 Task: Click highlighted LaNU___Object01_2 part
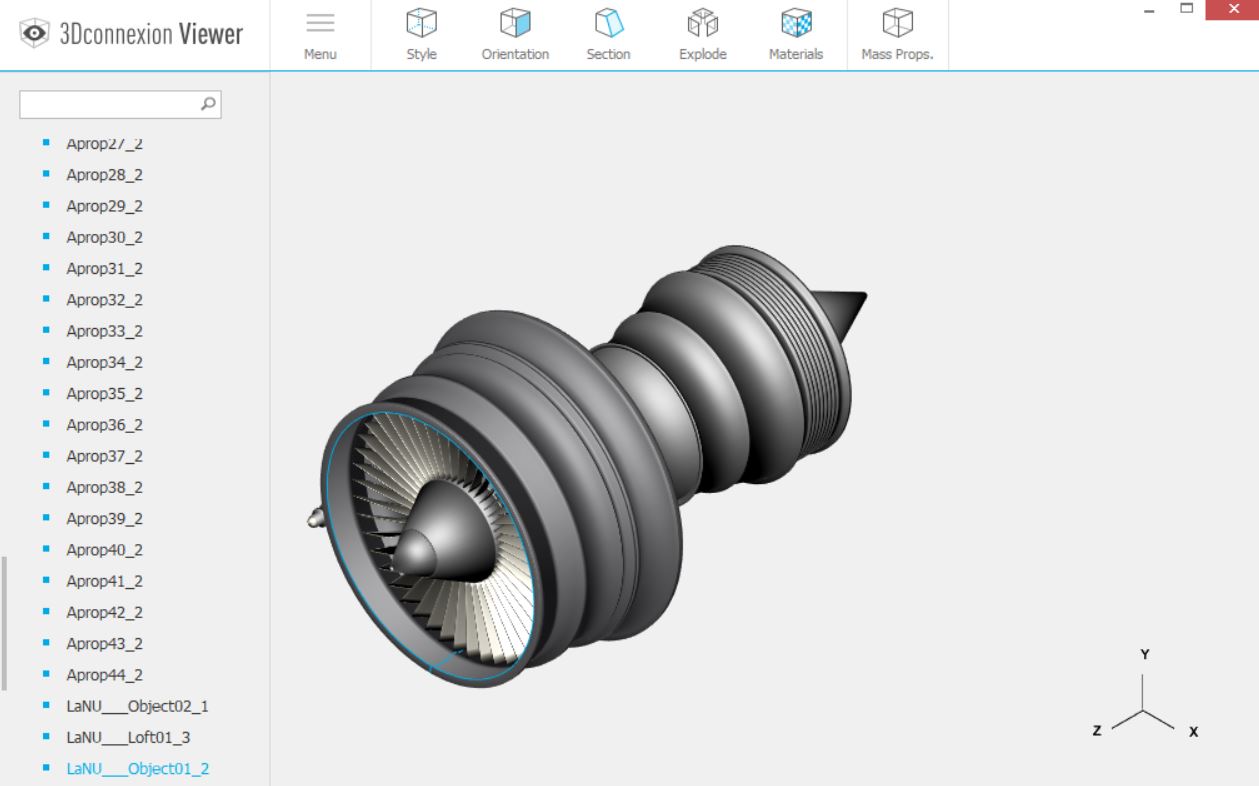[x=137, y=769]
